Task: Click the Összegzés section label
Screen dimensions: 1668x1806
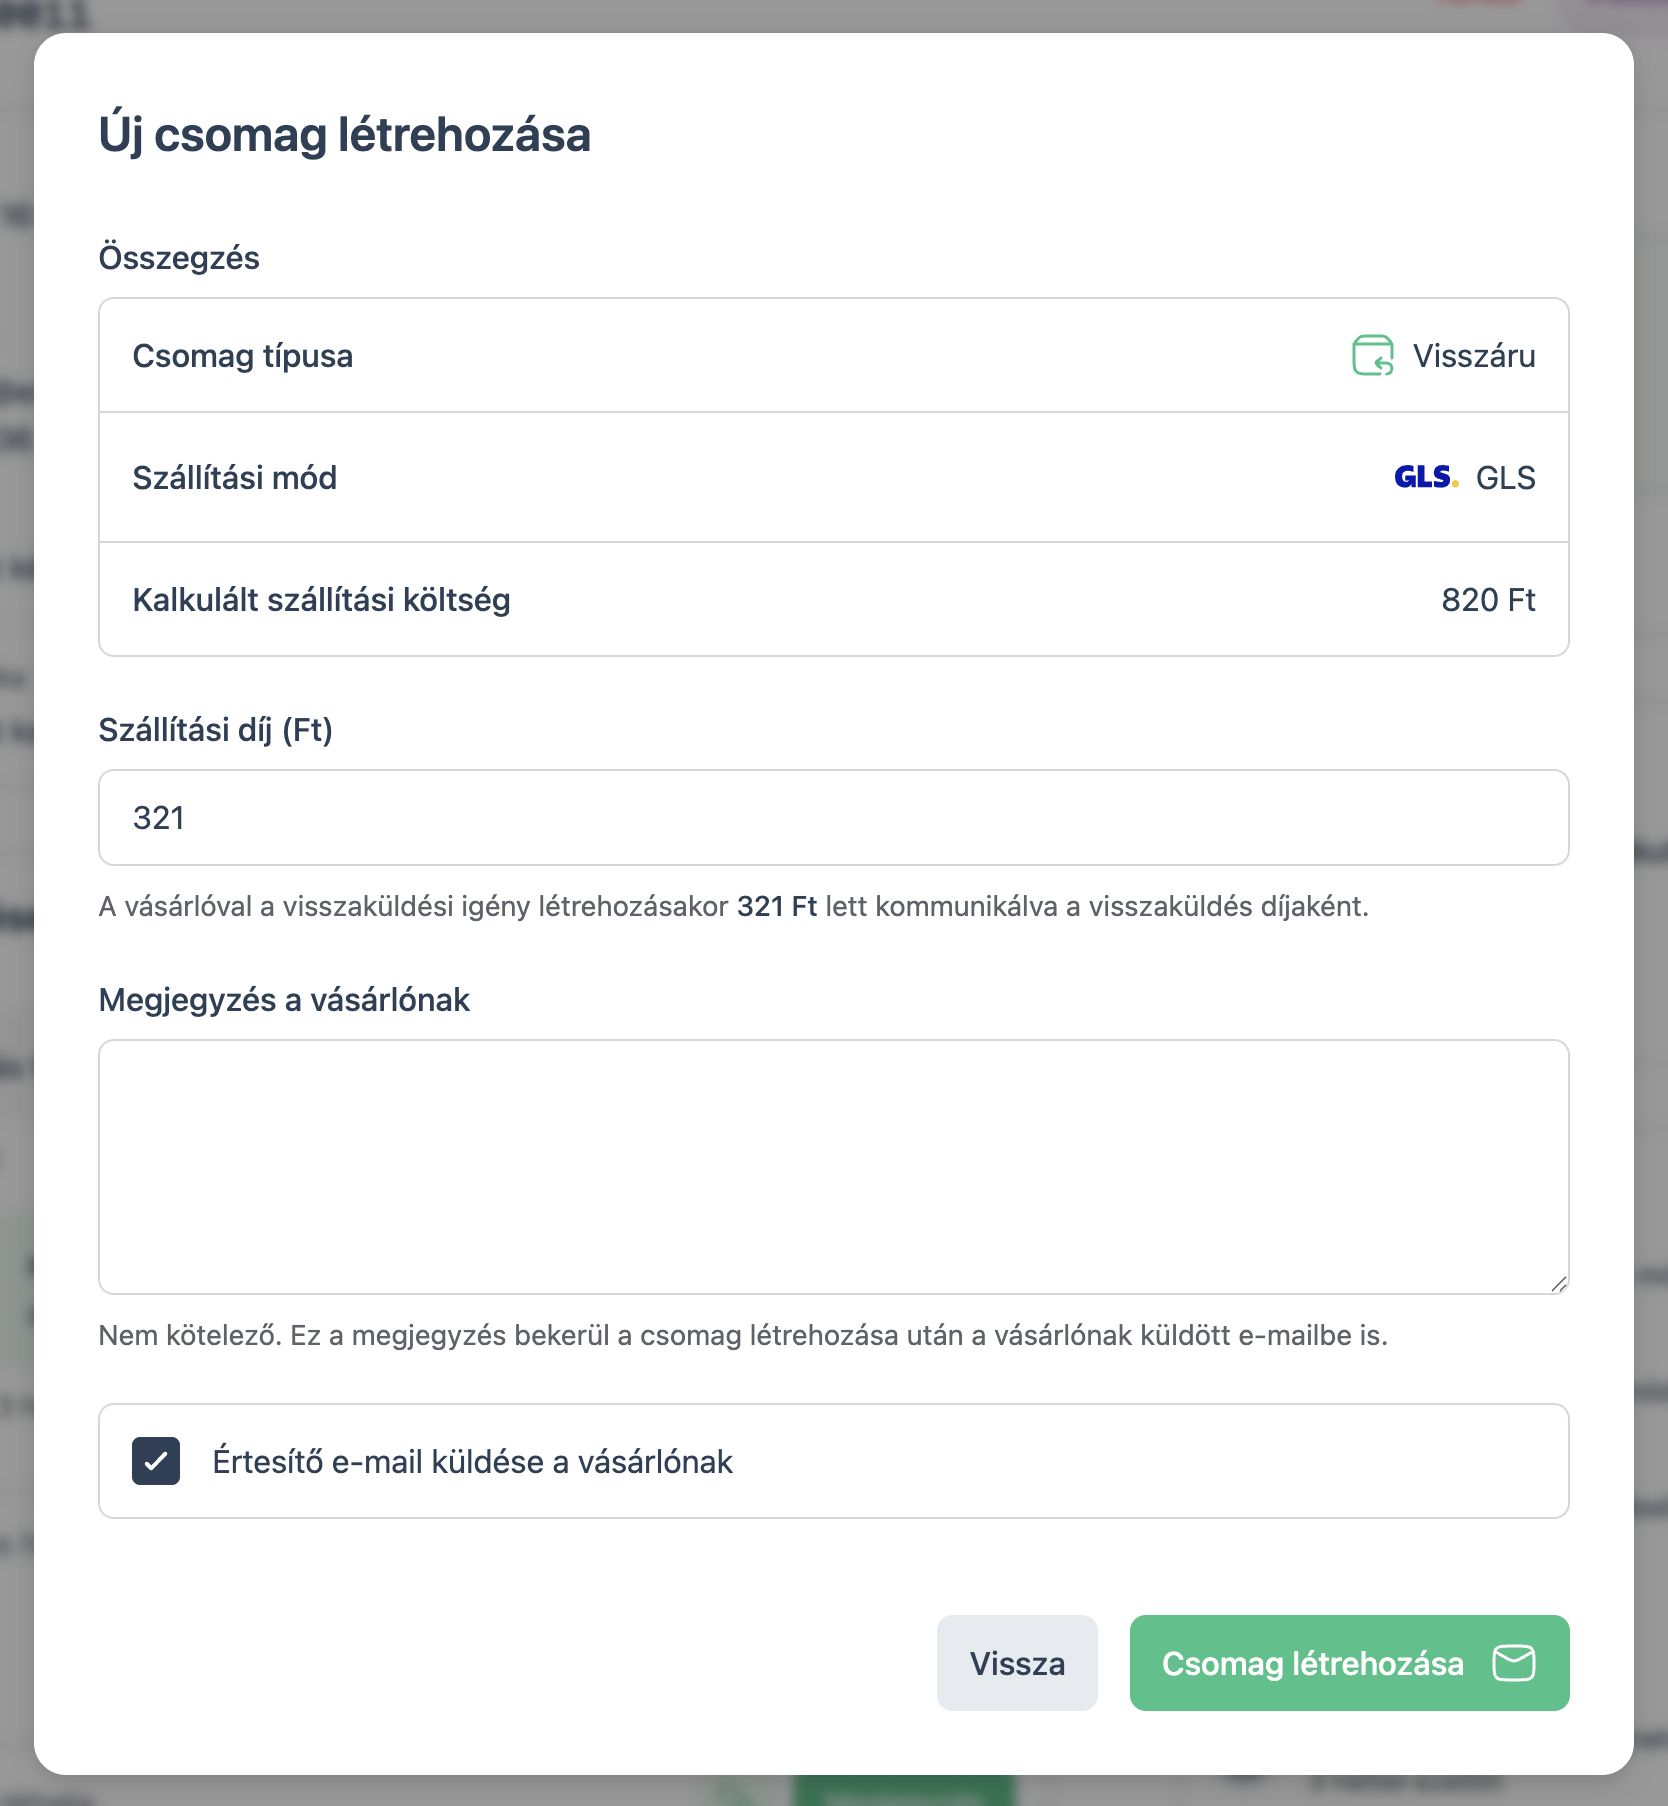Action: [x=179, y=258]
